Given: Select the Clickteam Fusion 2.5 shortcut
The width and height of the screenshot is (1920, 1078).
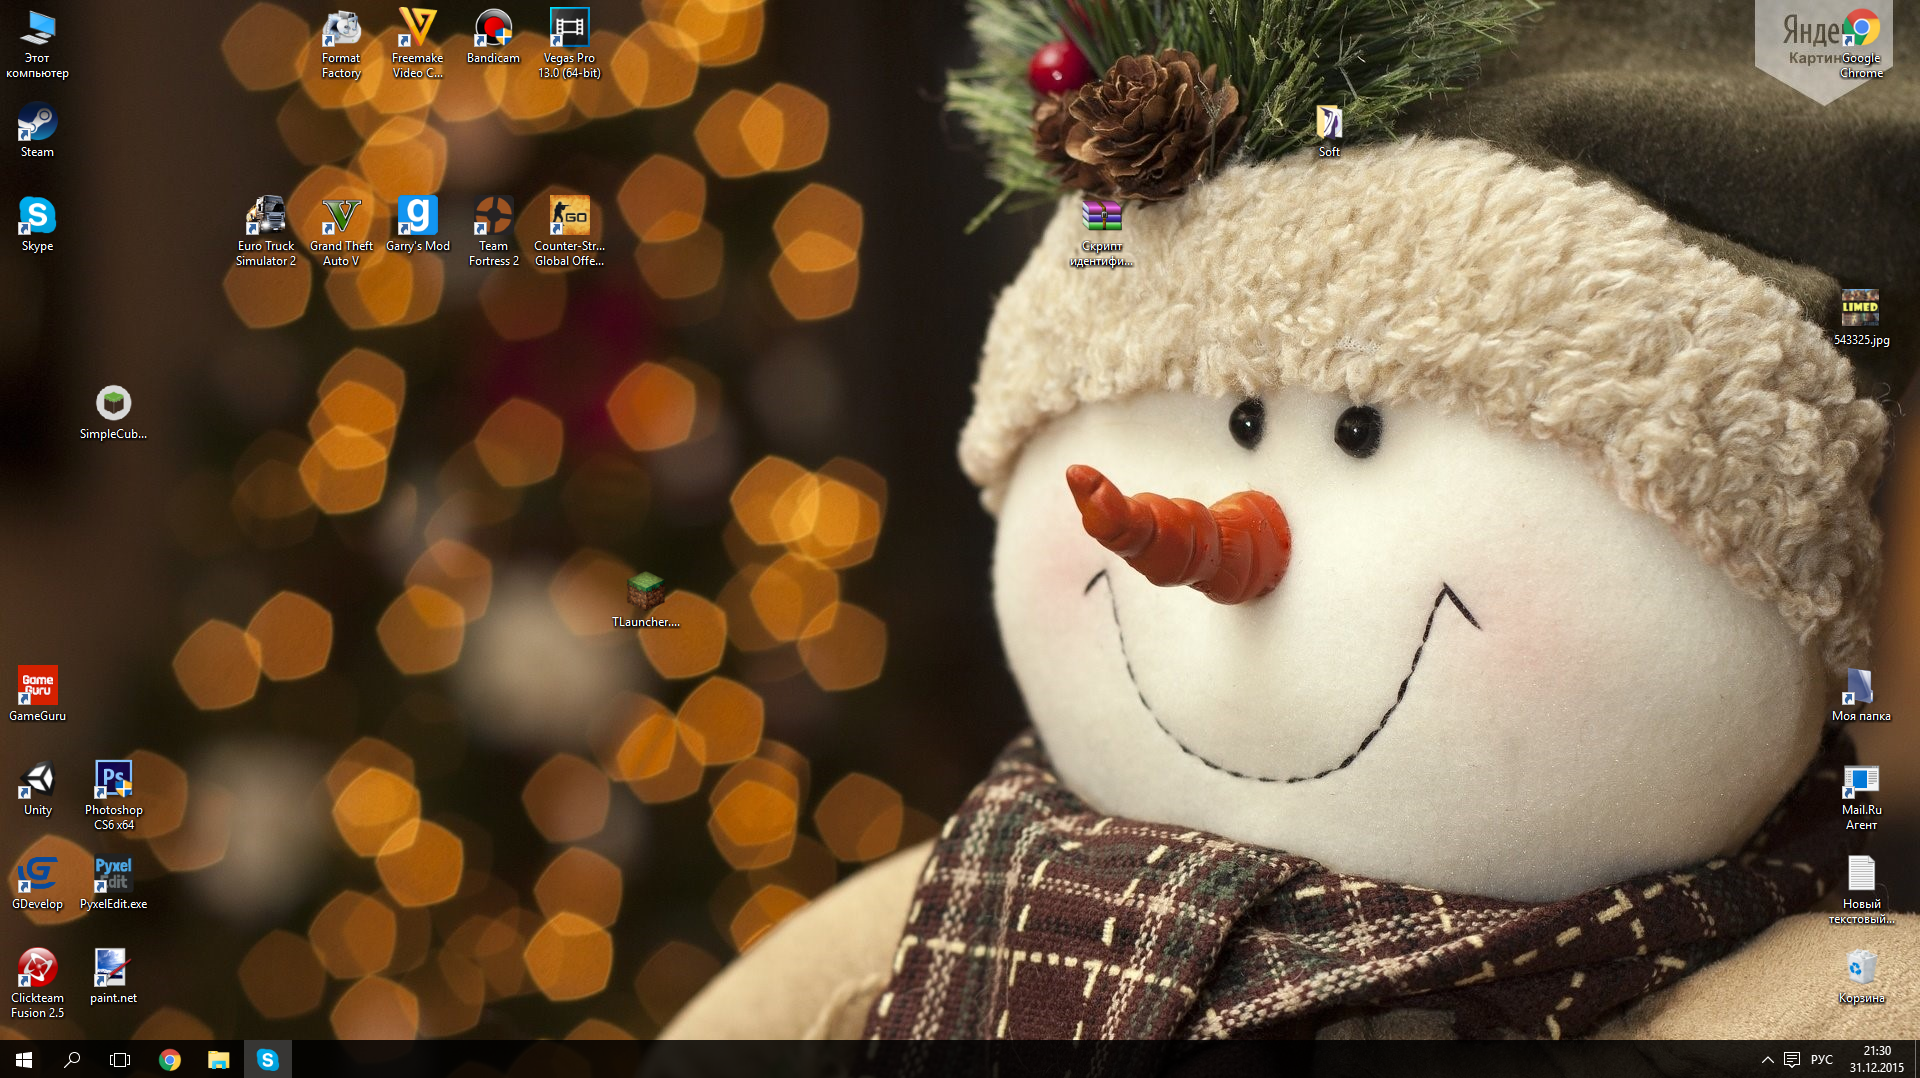Looking at the screenshot, I should pyautogui.click(x=38, y=984).
